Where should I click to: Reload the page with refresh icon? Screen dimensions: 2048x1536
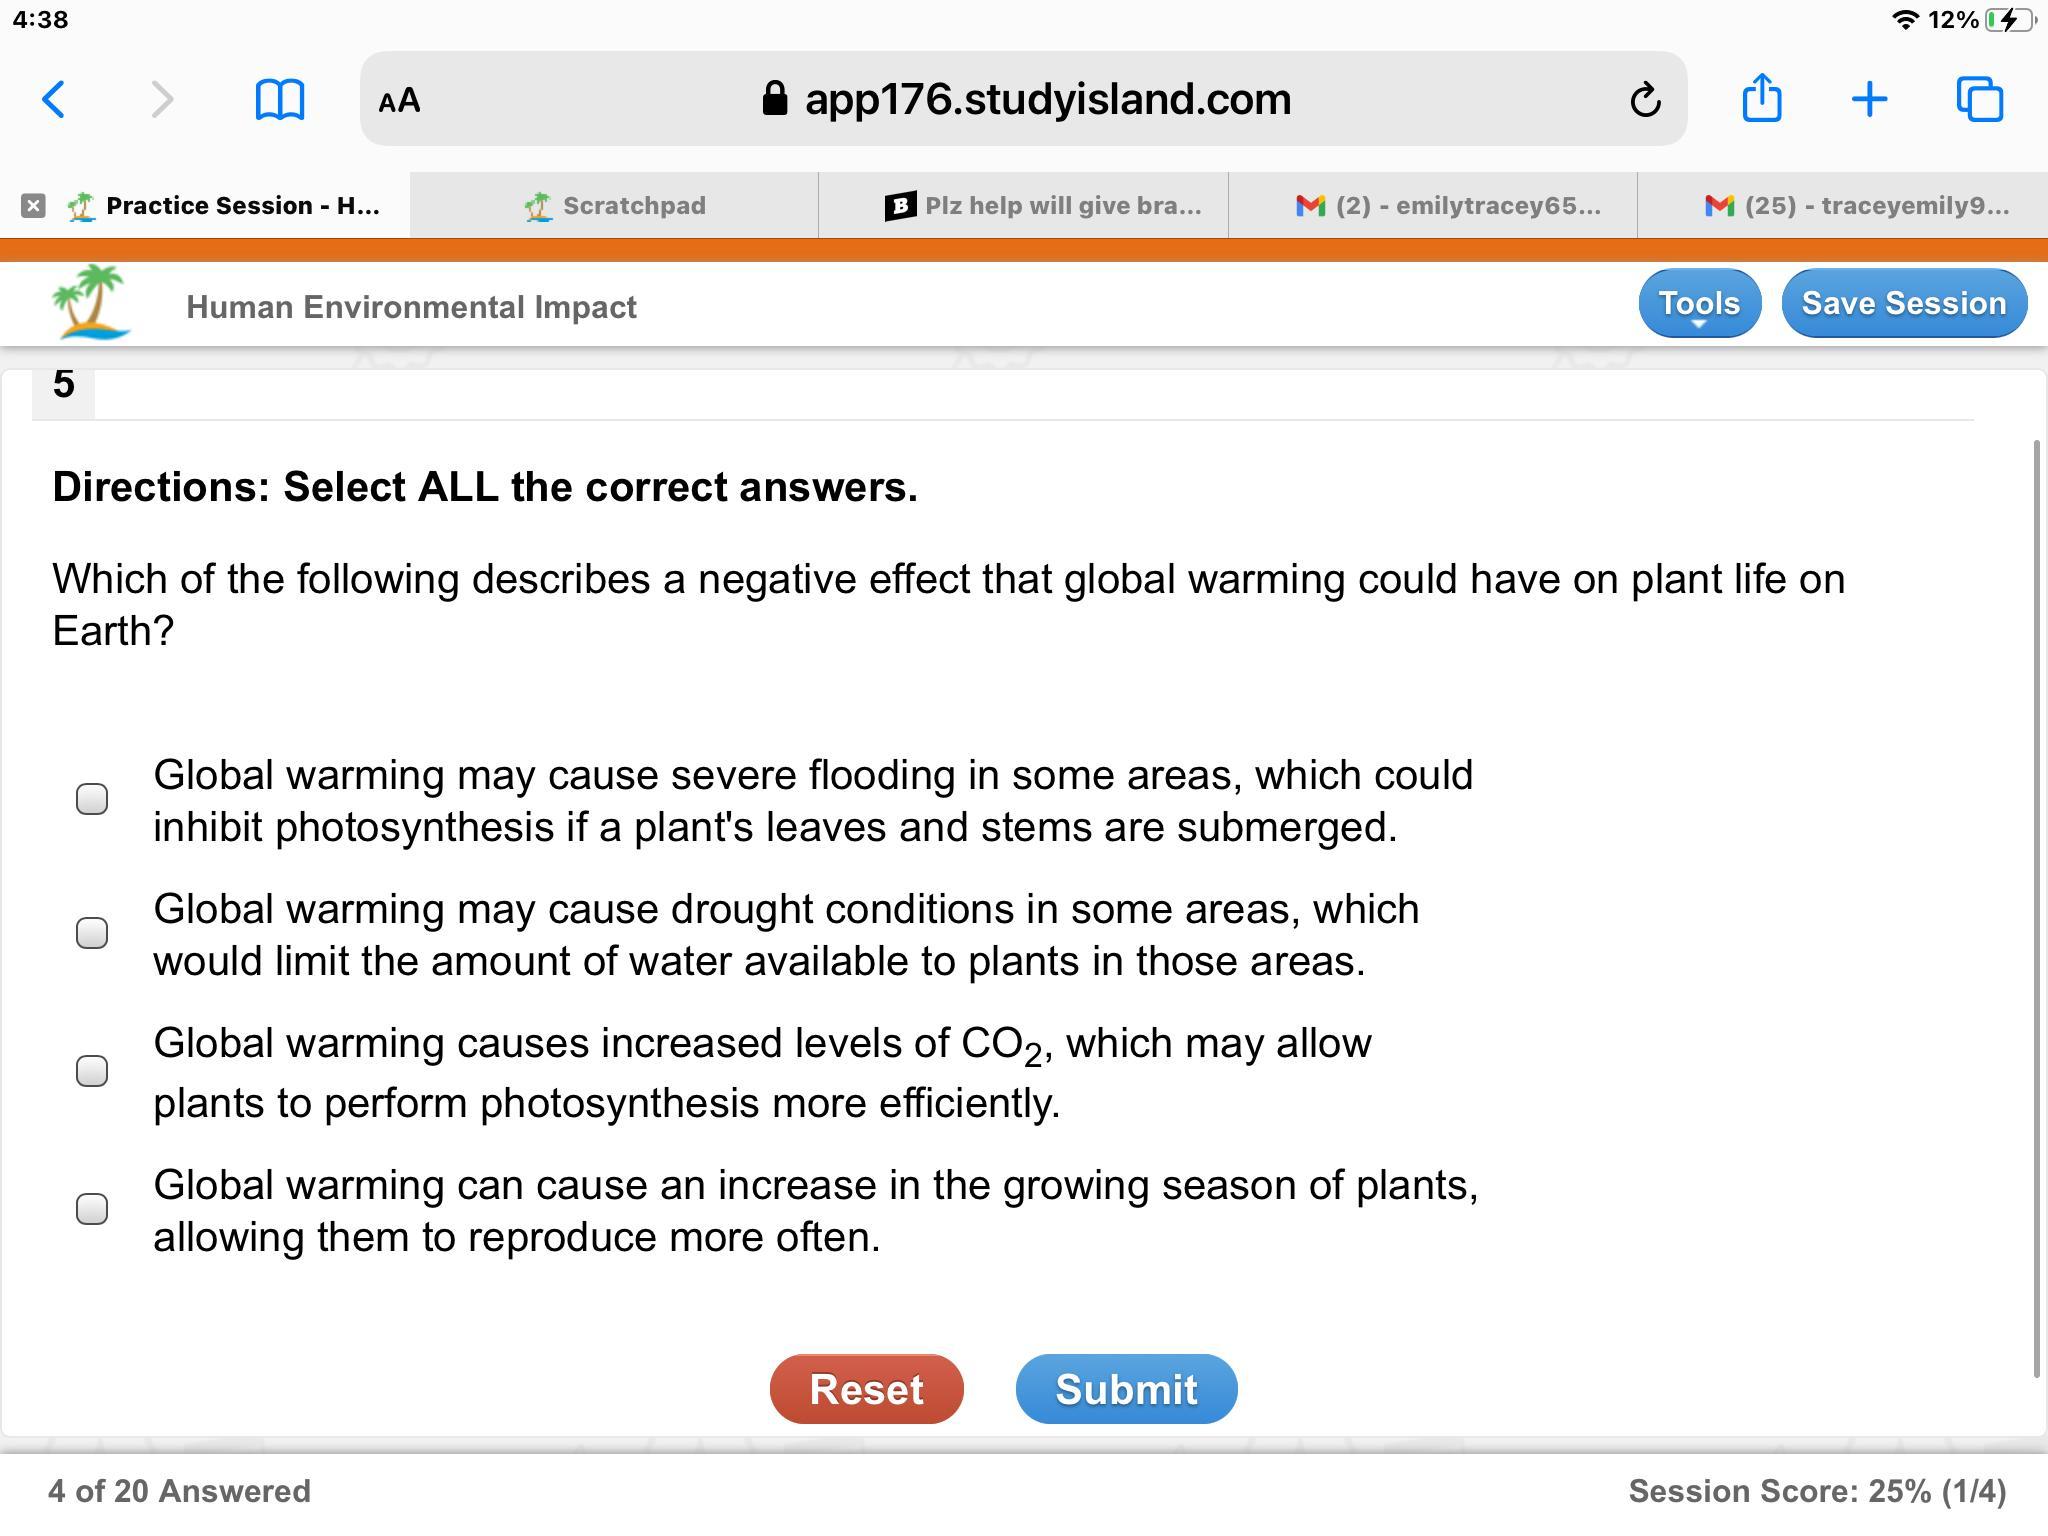(1645, 100)
